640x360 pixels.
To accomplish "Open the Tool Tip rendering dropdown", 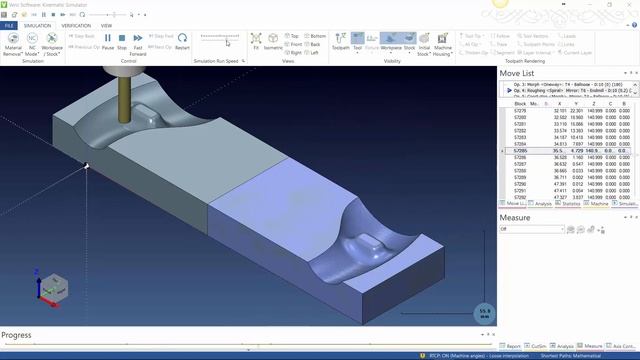I will pyautogui.click(x=472, y=36).
